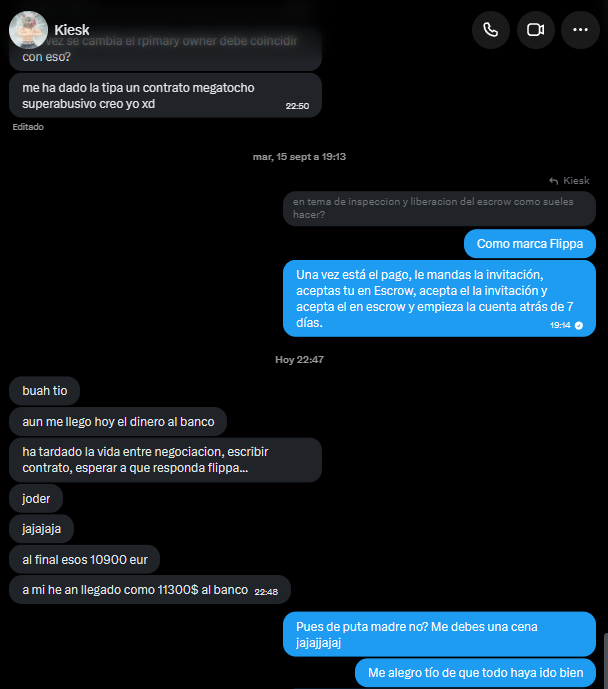Select the 'Me debes una cena' reply bubble

pyautogui.click(x=439, y=635)
